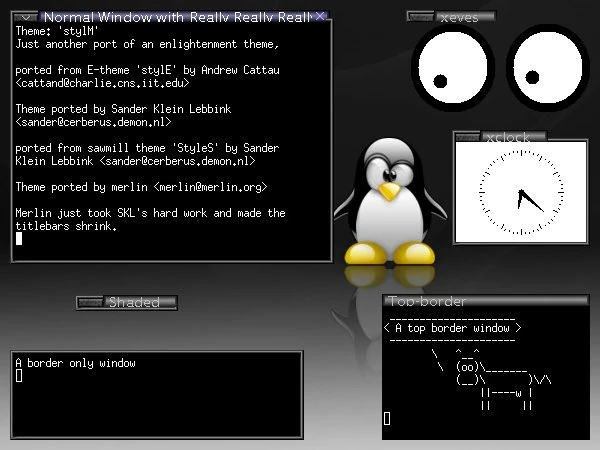Click the line 'Klein Lebbink <sander@cerberus.demon.nl>'
Image resolution: width=600 pixels, height=450 pixels.
pos(135,161)
